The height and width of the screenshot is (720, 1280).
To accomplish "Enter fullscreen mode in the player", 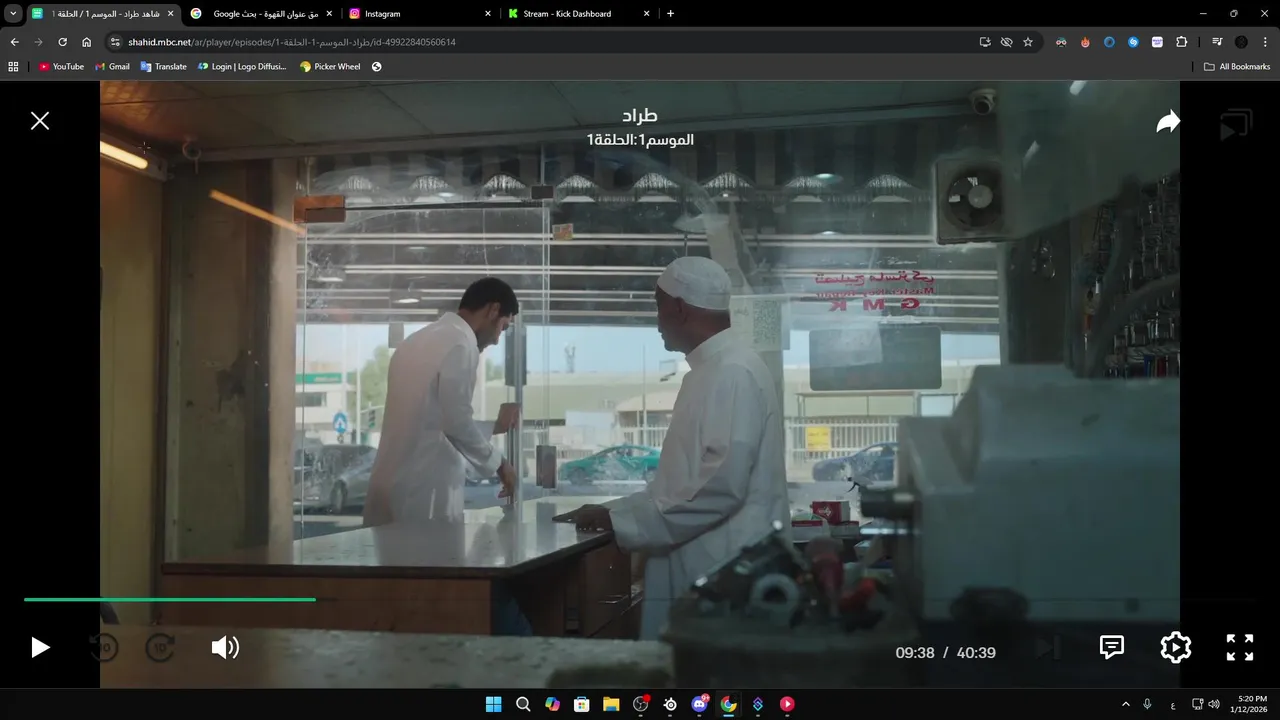I will (x=1240, y=648).
